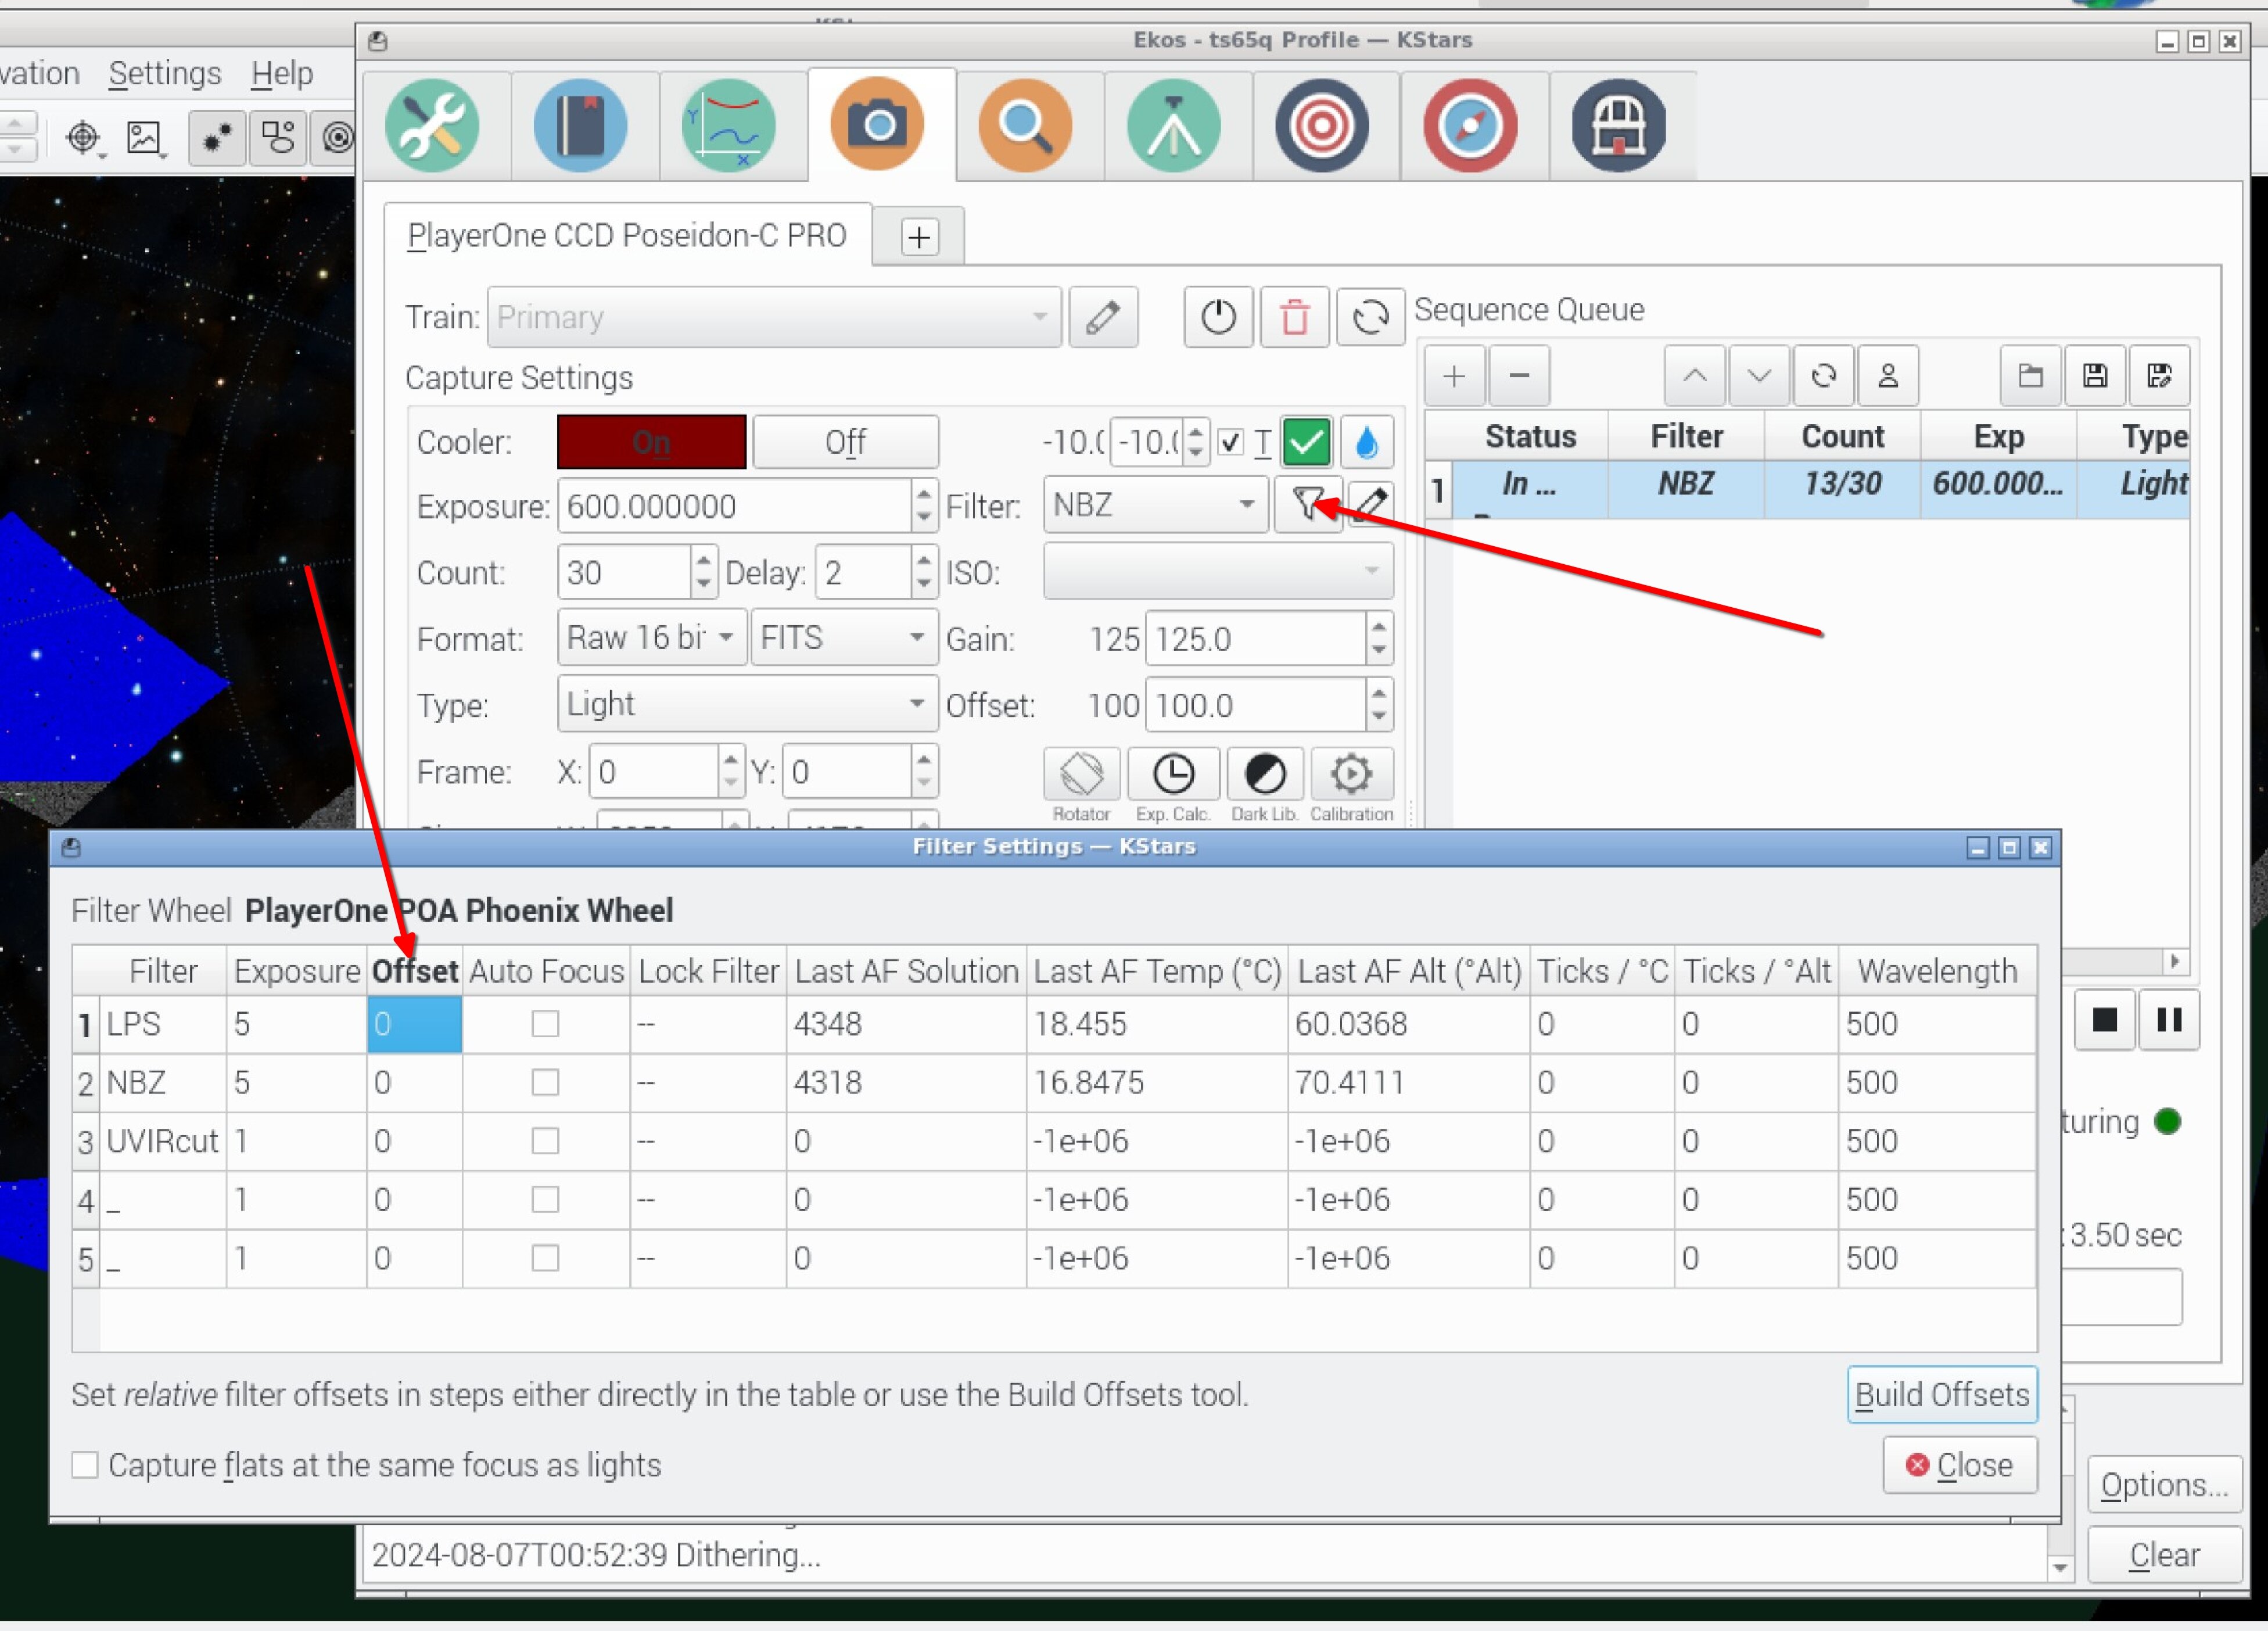Open the Observatory dome module
This screenshot has width=2268, height=1631.
pos(1617,126)
